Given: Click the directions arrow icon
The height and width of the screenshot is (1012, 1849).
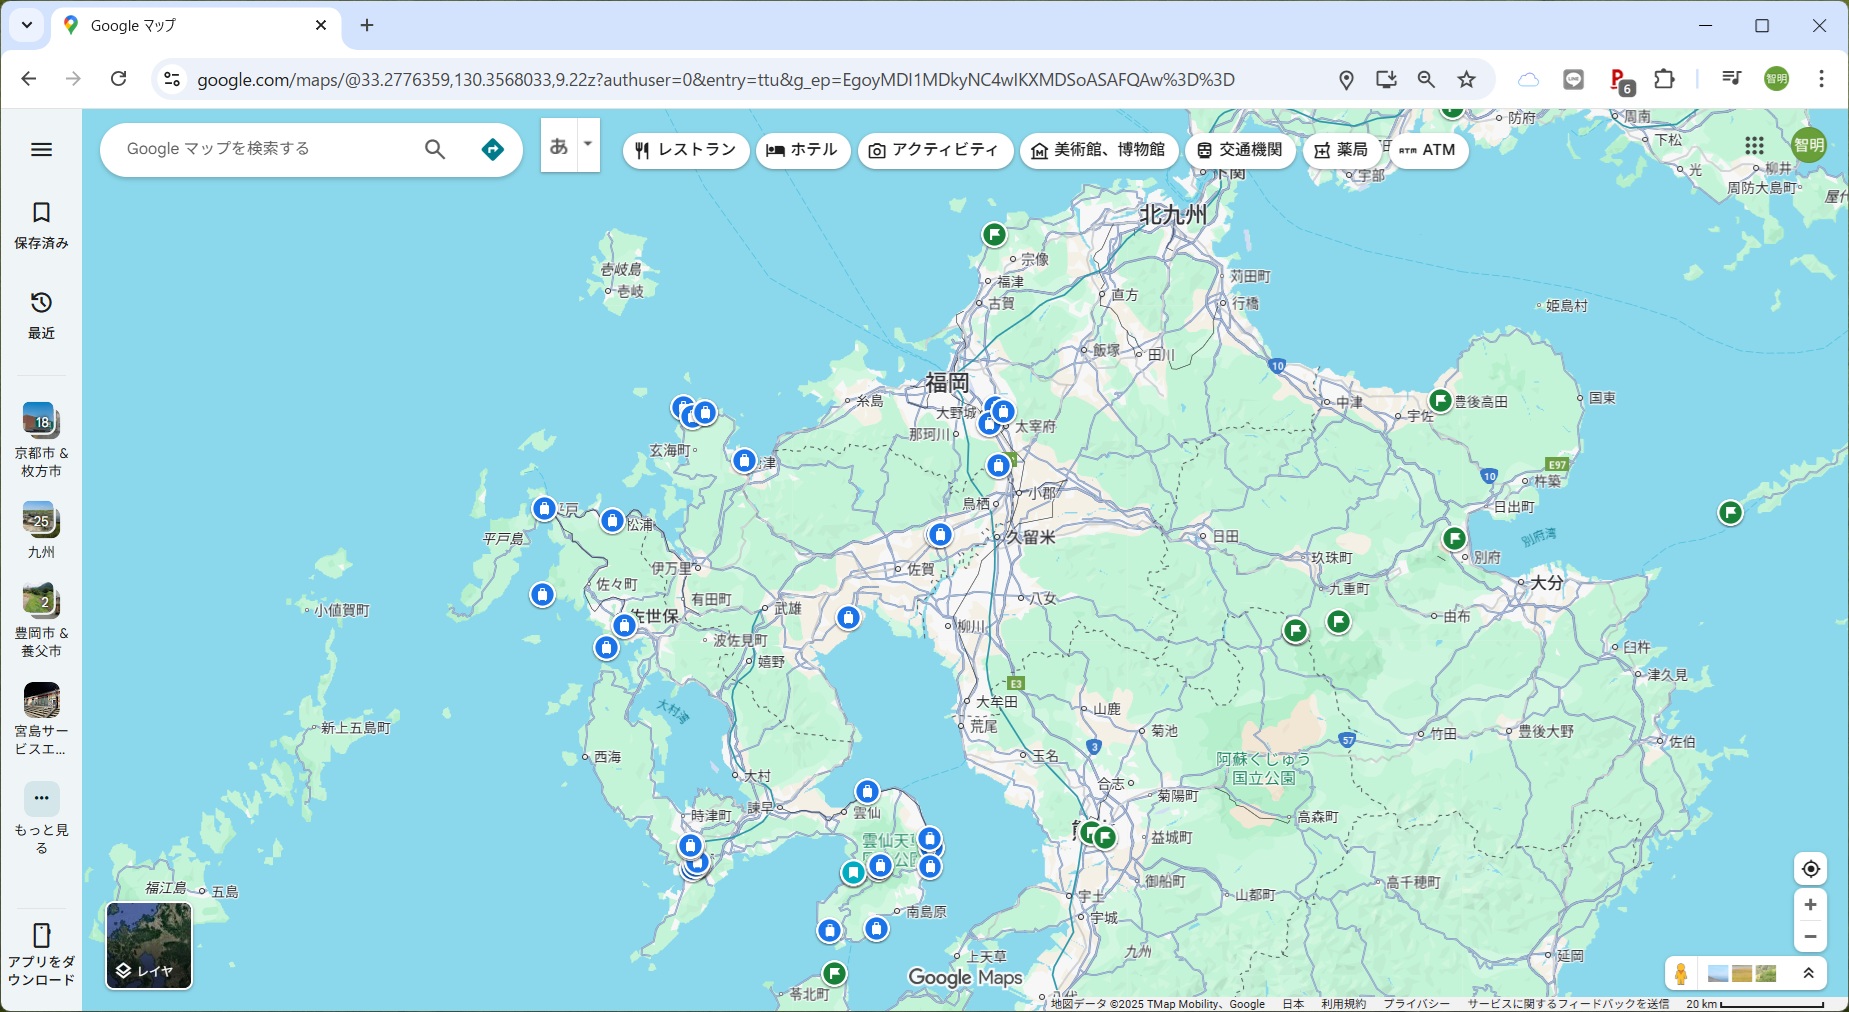Looking at the screenshot, I should [492, 149].
